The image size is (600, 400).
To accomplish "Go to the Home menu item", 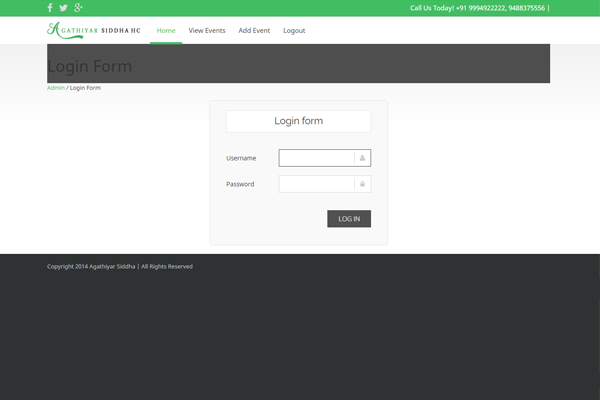I will coord(166,31).
